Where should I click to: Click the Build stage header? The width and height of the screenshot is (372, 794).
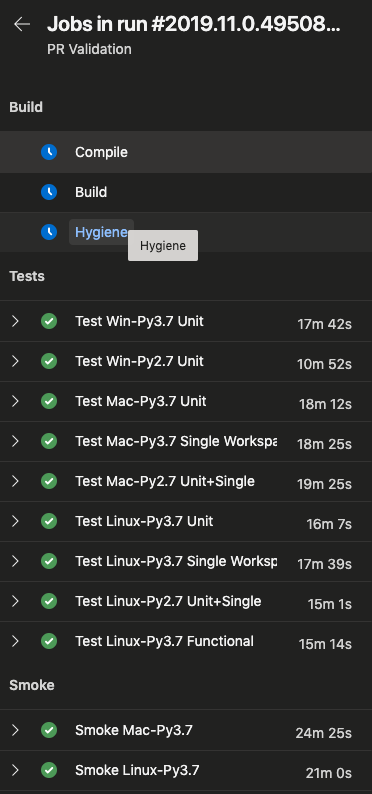(x=26, y=107)
